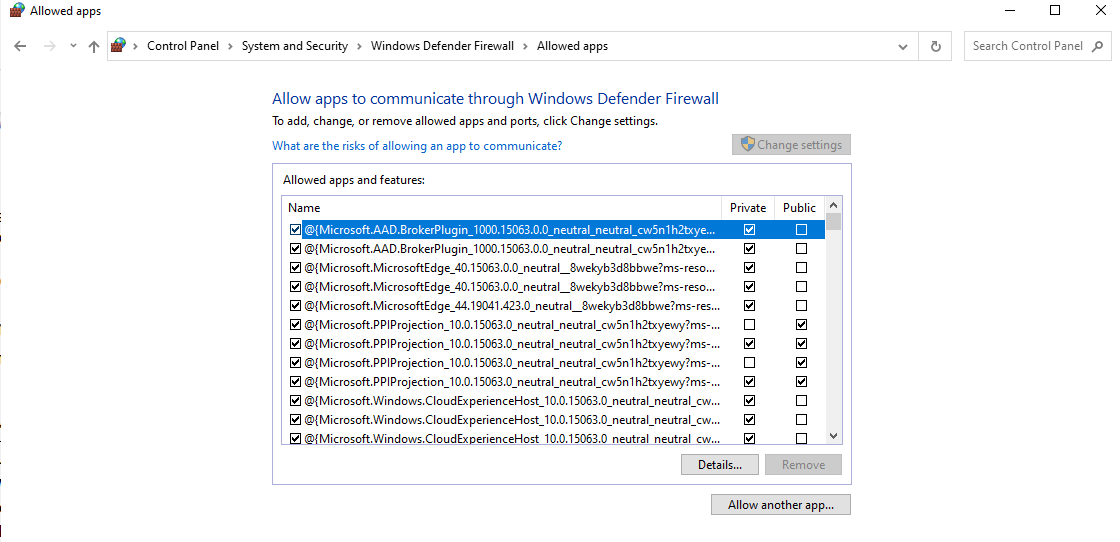The height and width of the screenshot is (542, 1120).
Task: Toggle name checkbox of highlighted AAD.BrokerPlugin row
Action: [x=295, y=230]
